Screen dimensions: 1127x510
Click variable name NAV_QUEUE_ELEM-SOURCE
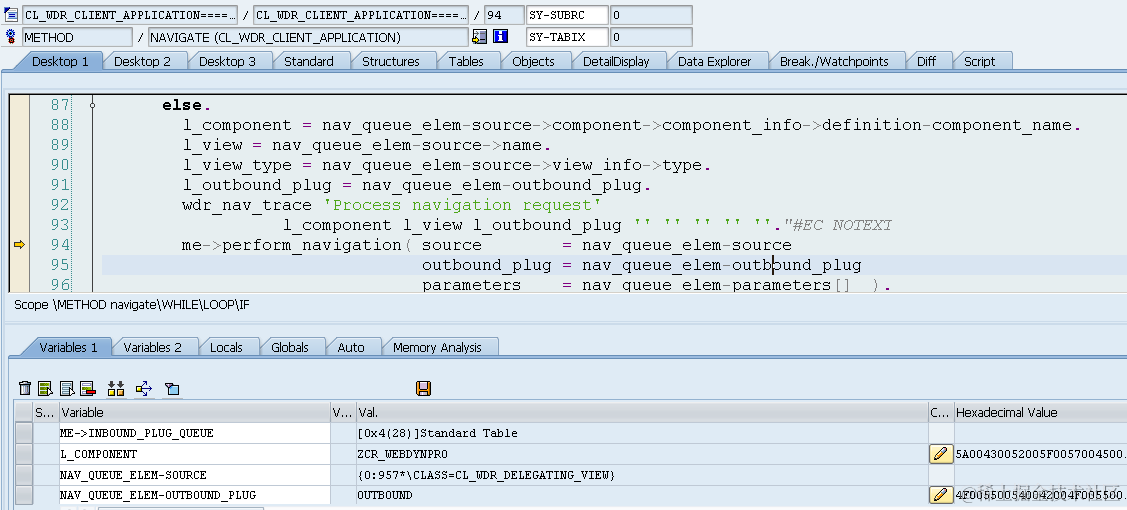133,475
